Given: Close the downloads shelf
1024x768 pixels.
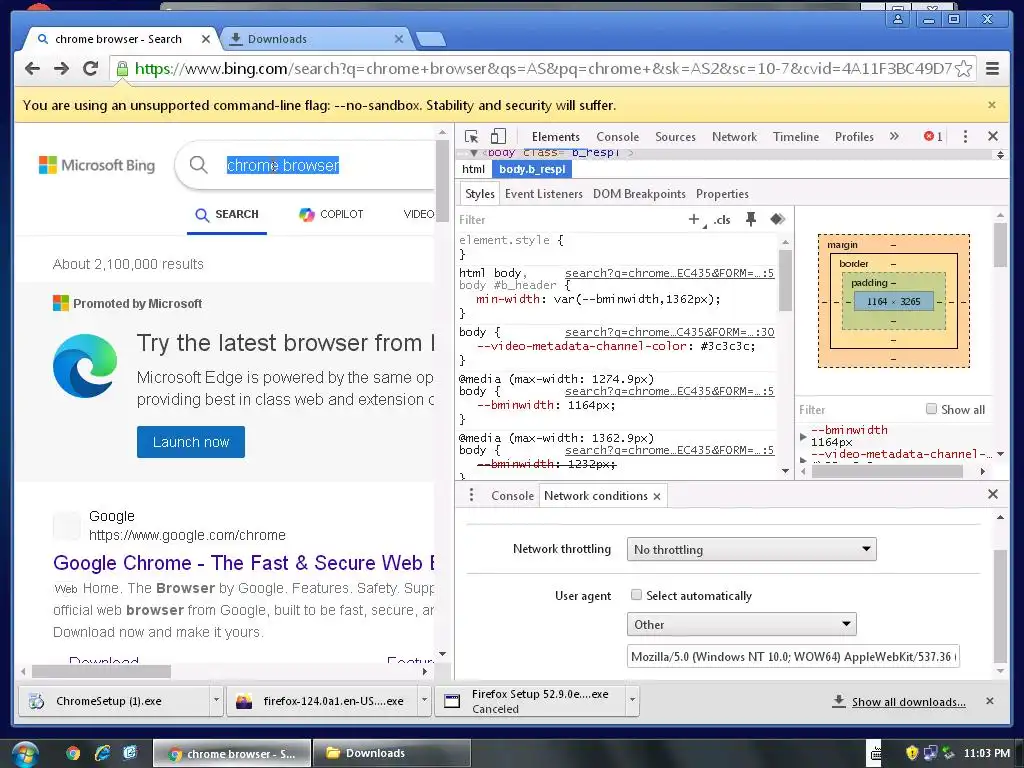Looking at the screenshot, I should point(990,701).
